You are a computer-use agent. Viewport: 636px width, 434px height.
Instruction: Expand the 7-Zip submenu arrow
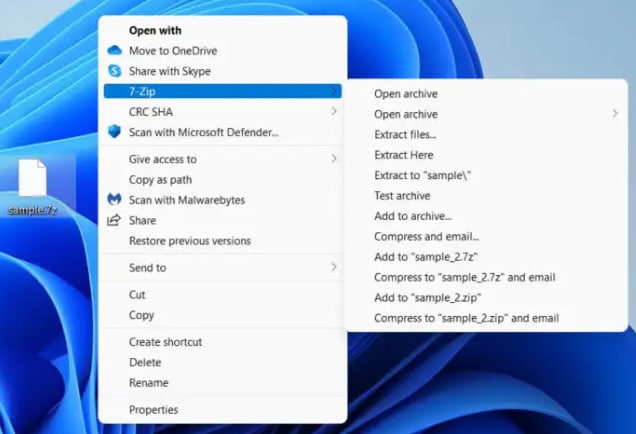pos(333,91)
